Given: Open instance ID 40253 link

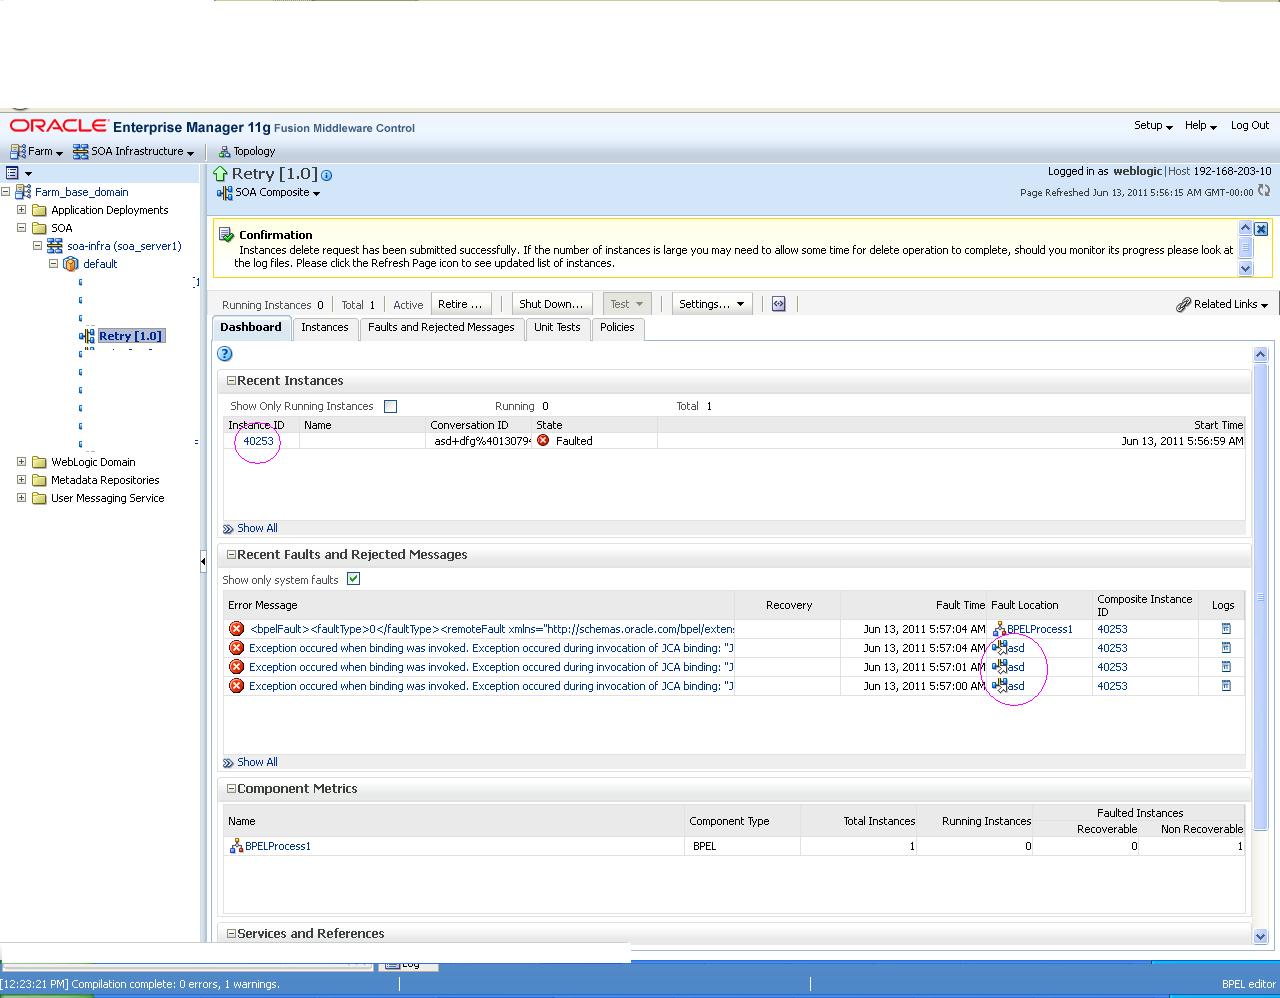Looking at the screenshot, I should 256,441.
